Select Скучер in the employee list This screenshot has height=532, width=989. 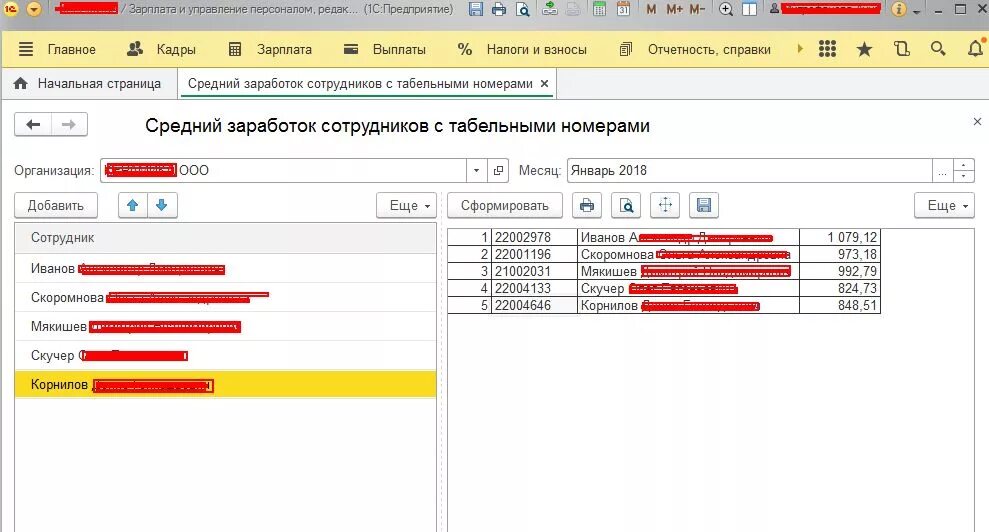225,355
